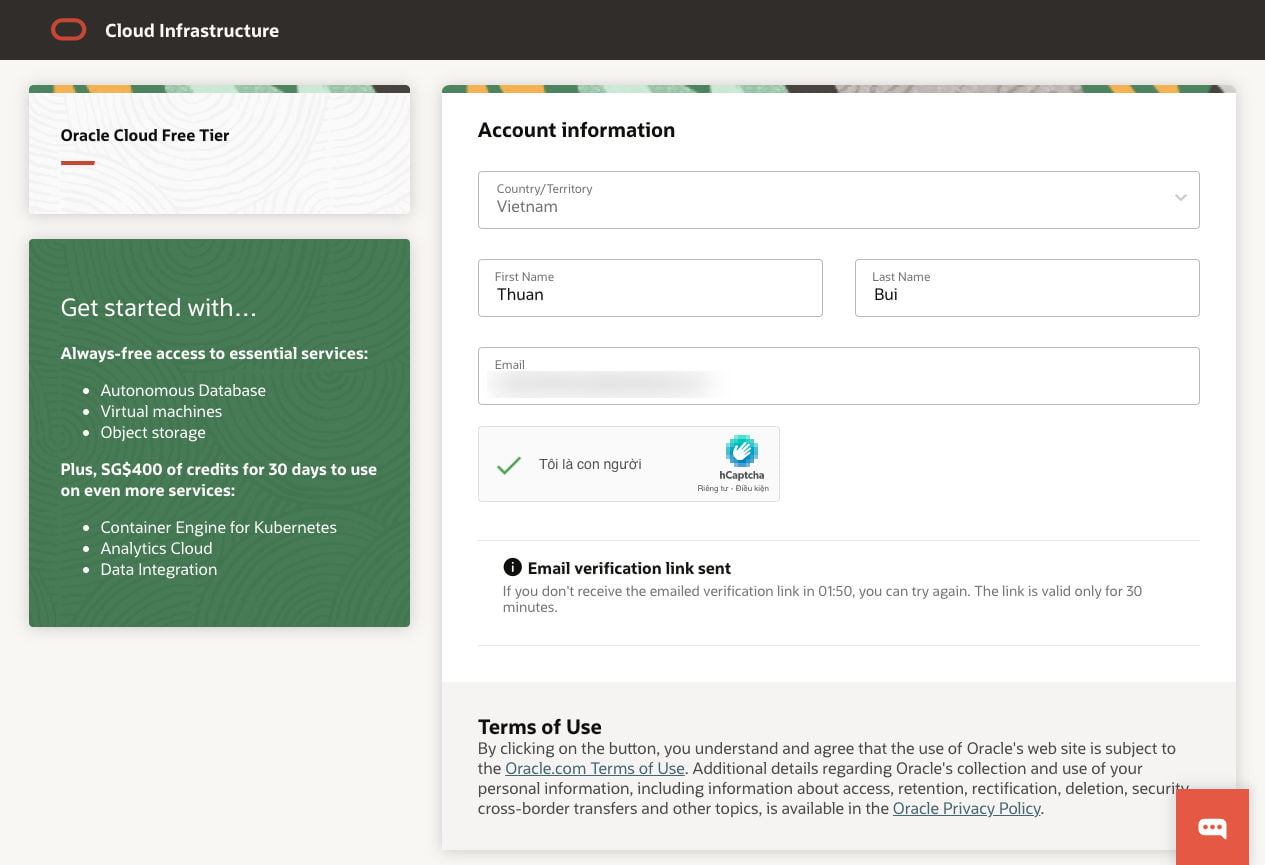Screen dimensions: 1265x865
Task: Open the Country/Territory dropdown
Action: pyautogui.click(x=838, y=200)
